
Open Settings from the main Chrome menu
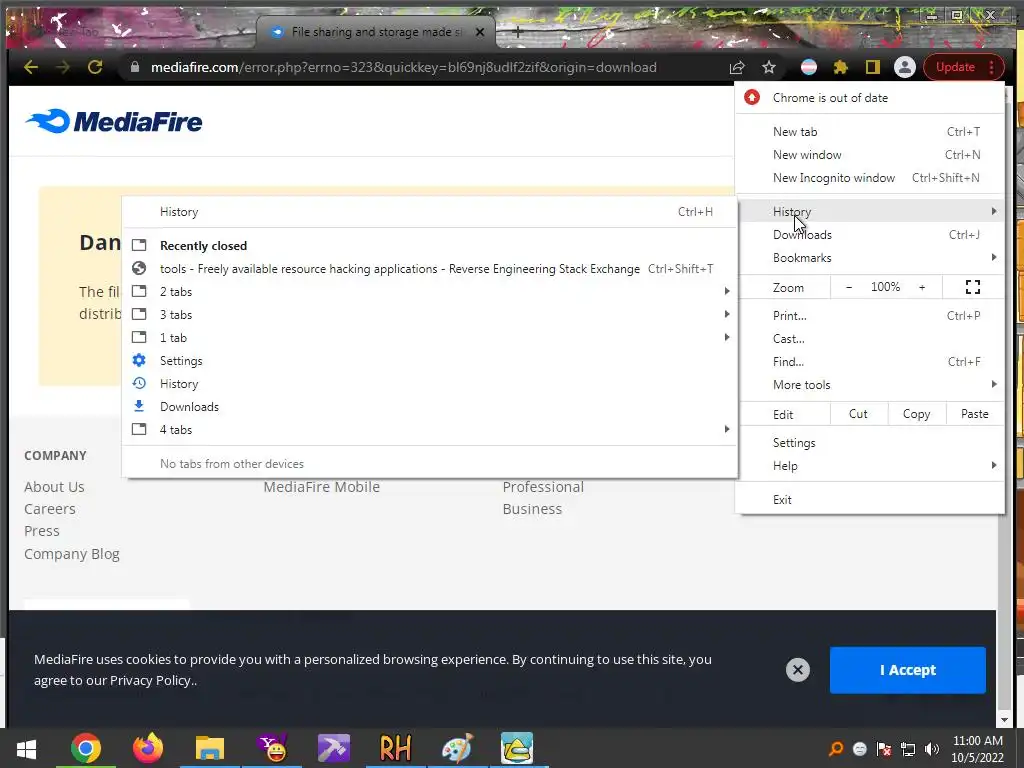point(870,443)
